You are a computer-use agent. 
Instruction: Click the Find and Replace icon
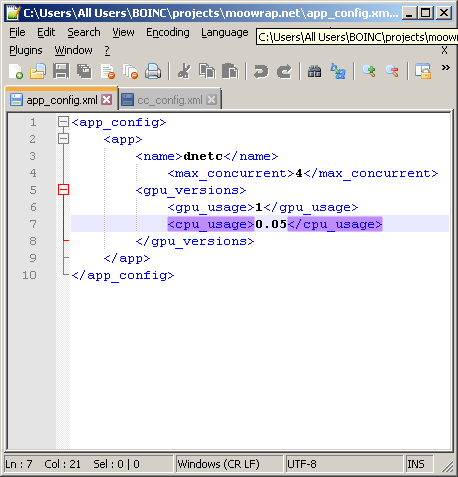338,71
